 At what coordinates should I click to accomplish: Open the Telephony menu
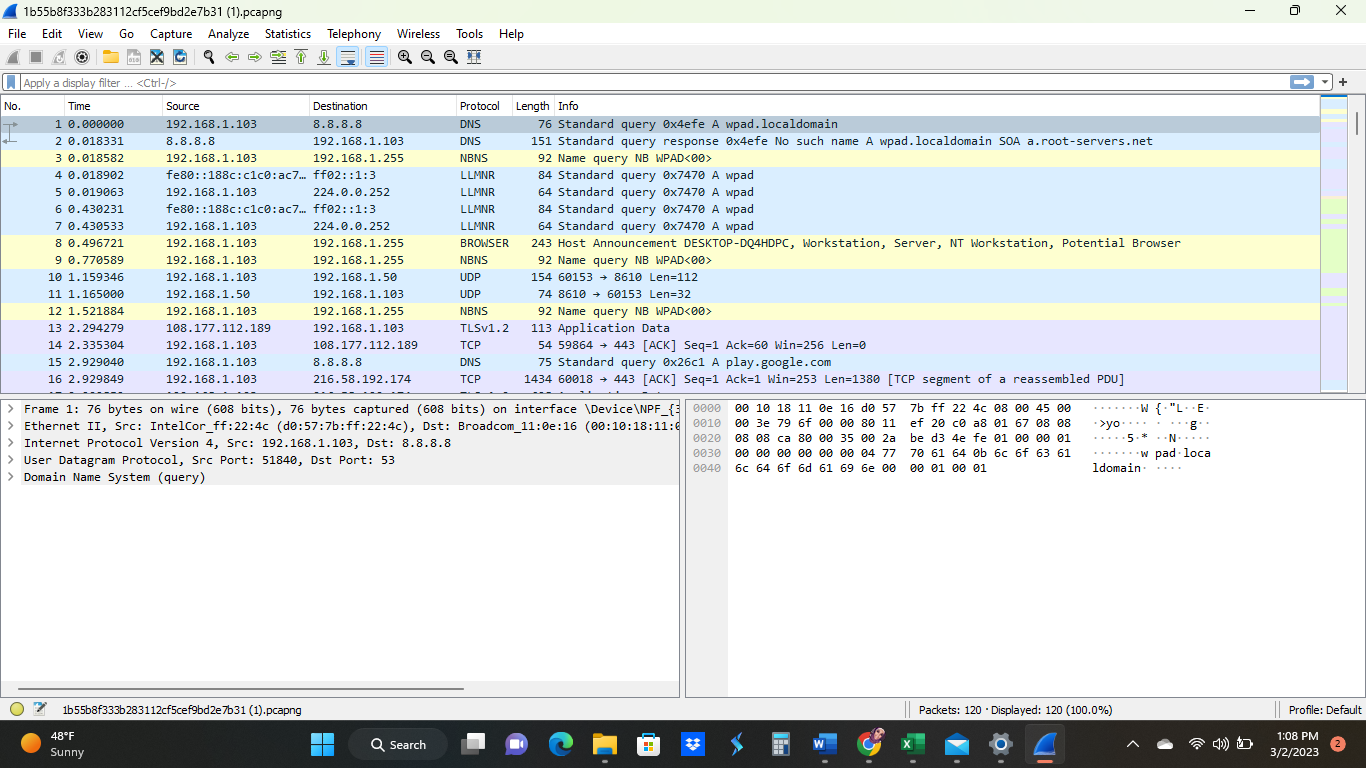(x=354, y=33)
